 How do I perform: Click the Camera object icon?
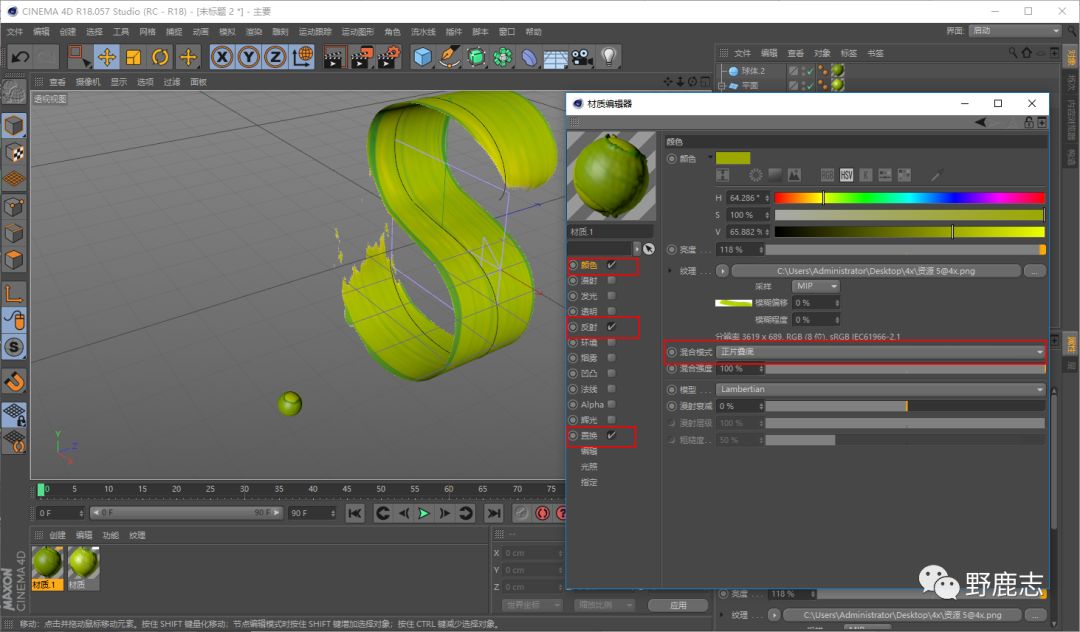tap(582, 57)
